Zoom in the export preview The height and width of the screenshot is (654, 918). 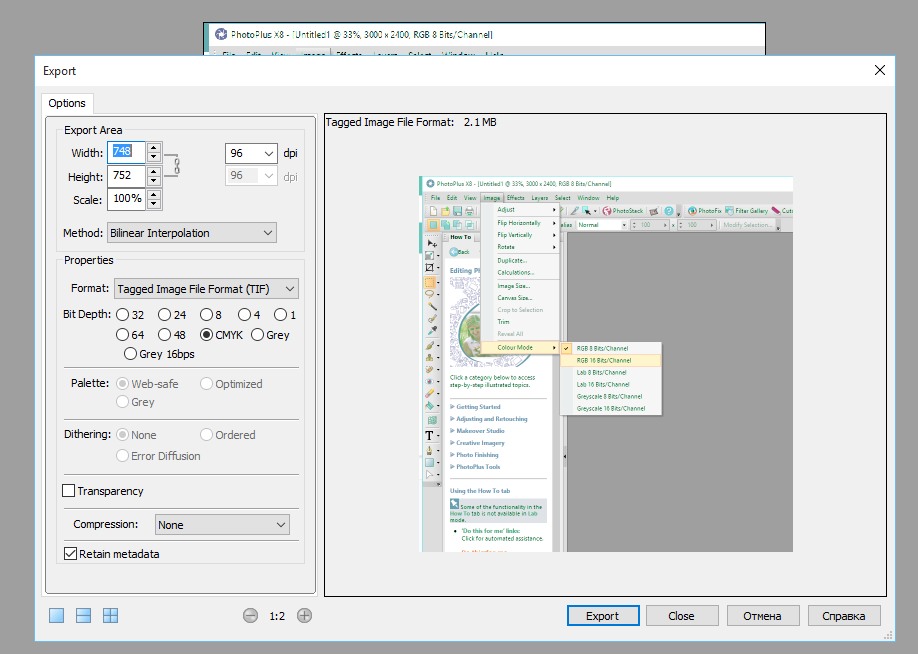(304, 615)
